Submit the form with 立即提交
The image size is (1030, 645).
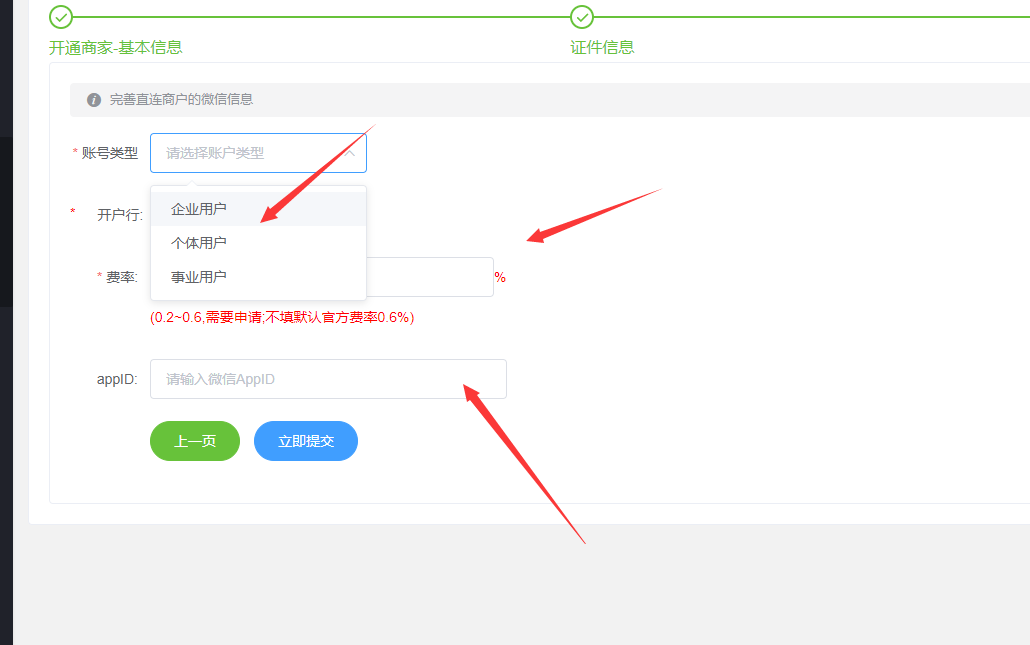point(306,441)
